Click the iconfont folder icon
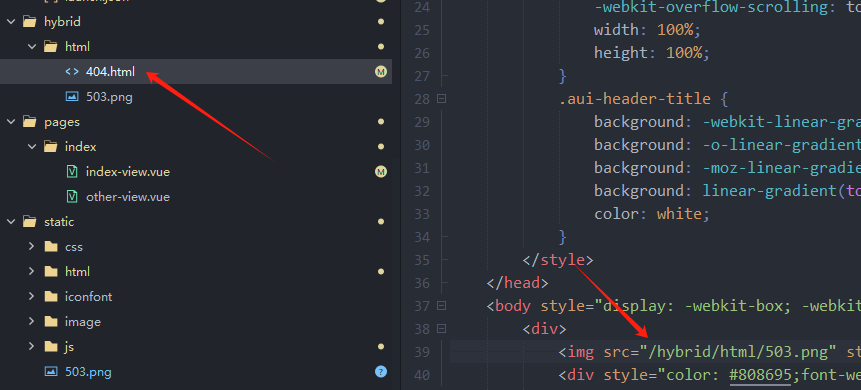 pyautogui.click(x=51, y=297)
